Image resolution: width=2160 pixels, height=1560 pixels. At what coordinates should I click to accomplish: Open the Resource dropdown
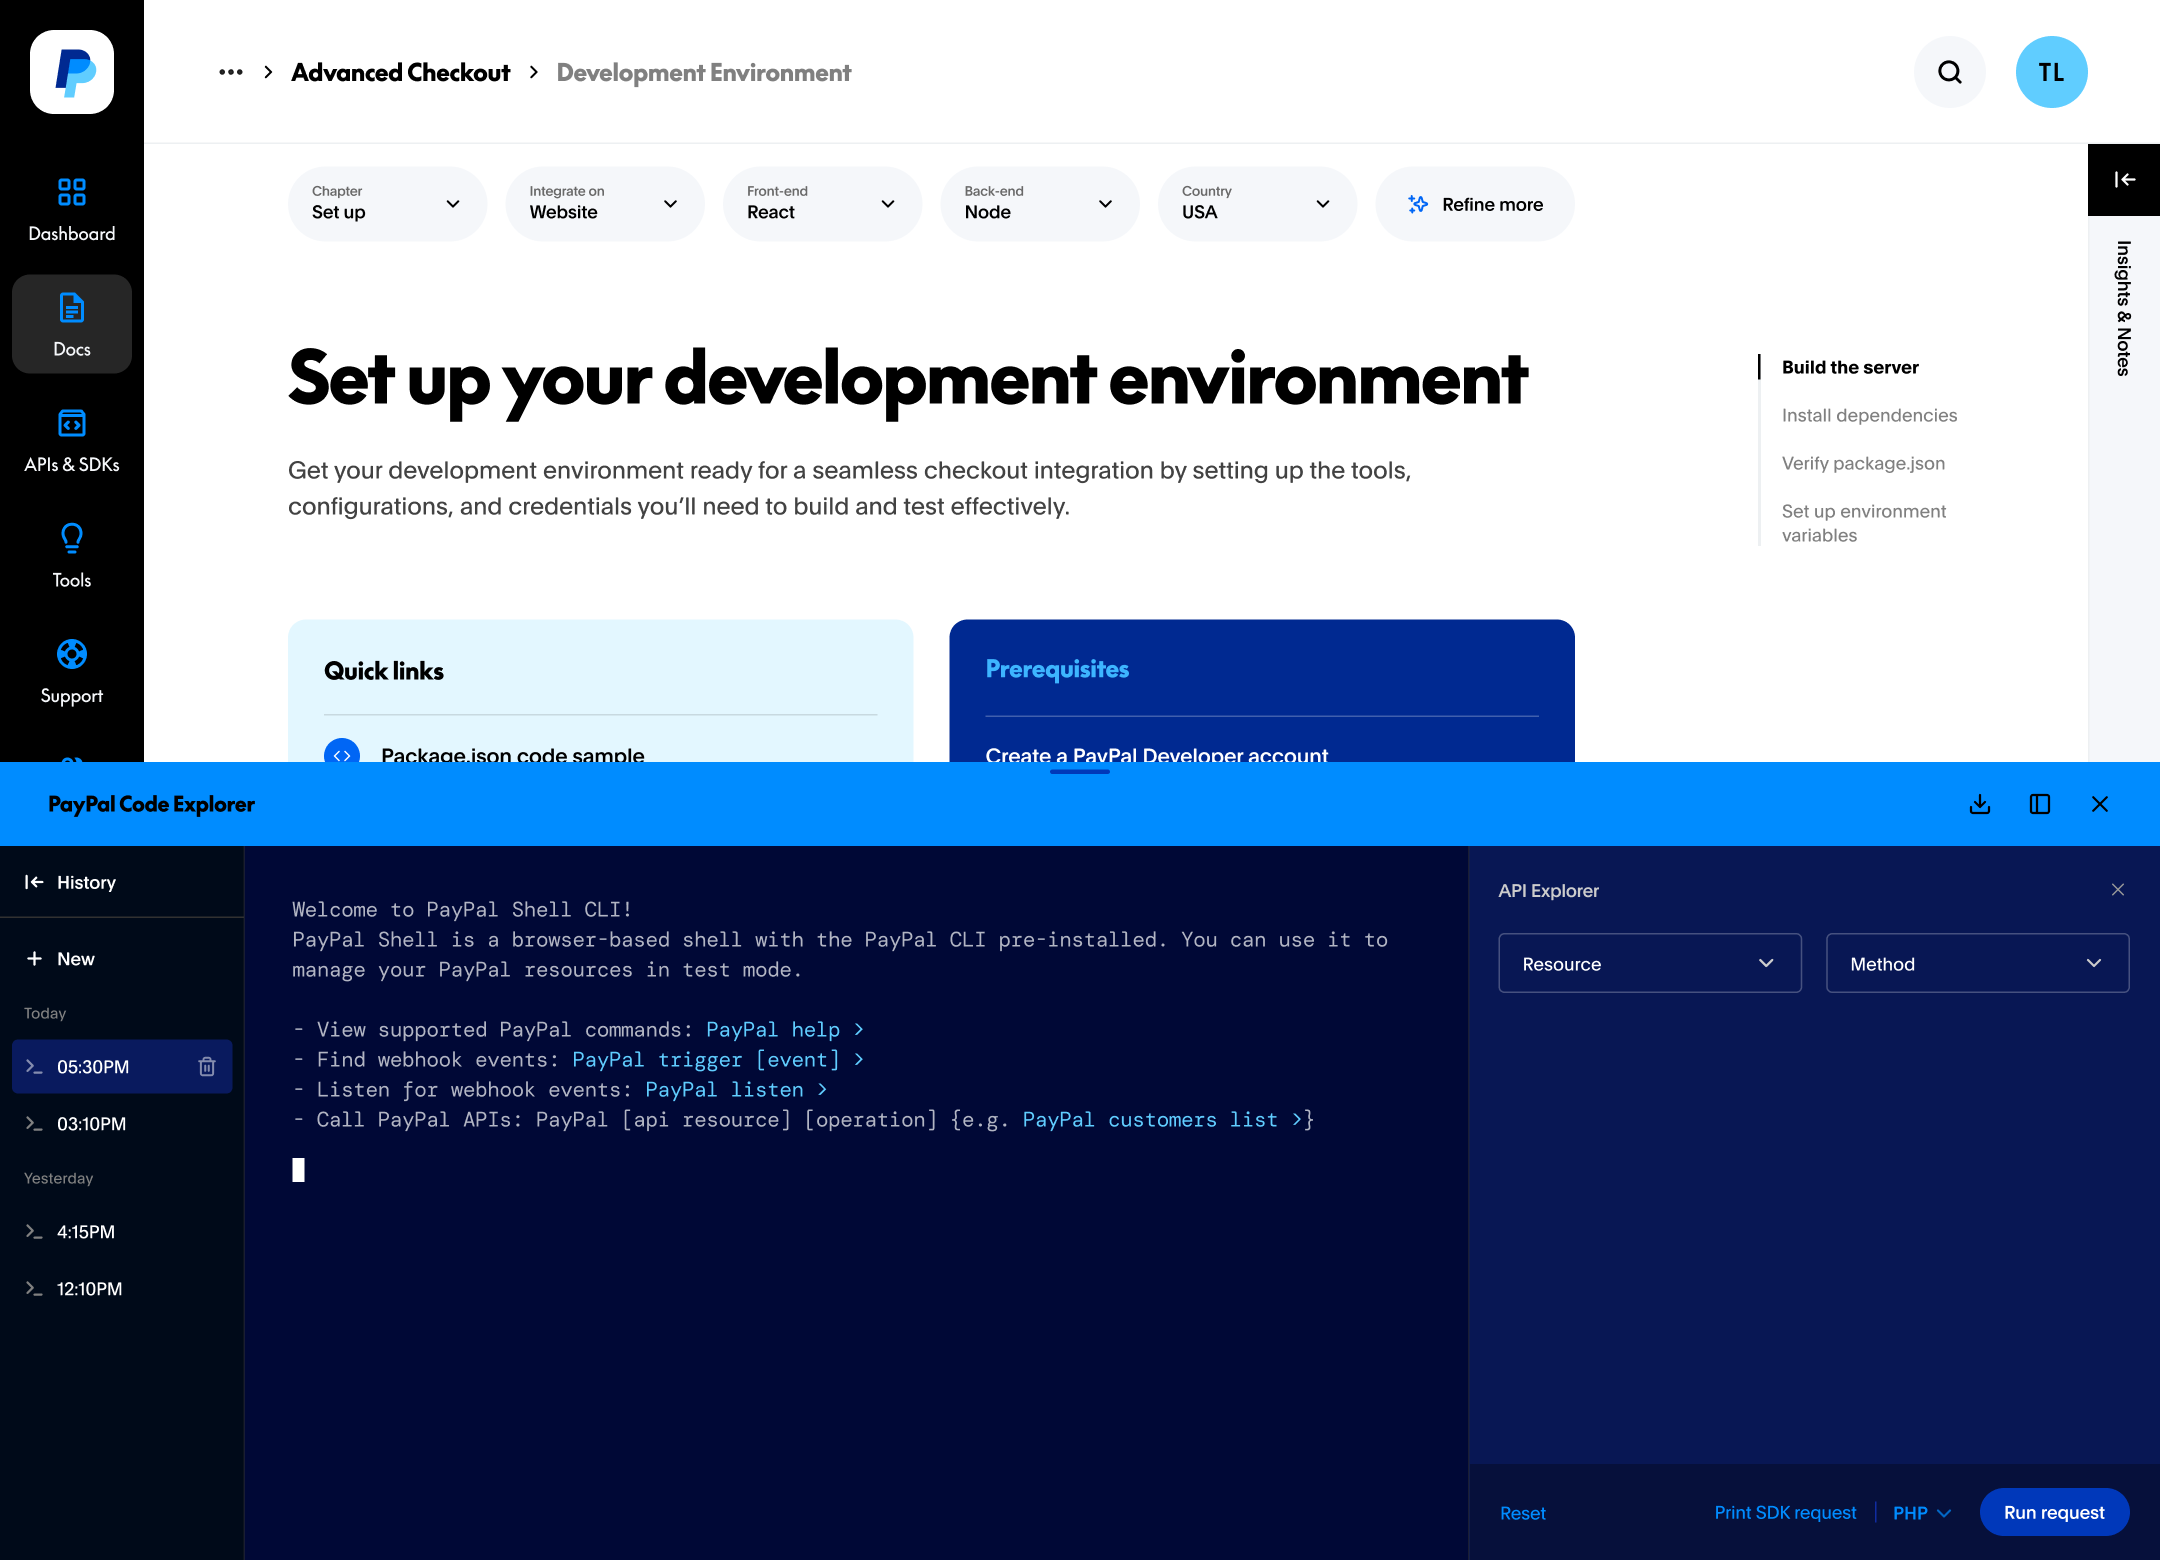coord(1649,964)
